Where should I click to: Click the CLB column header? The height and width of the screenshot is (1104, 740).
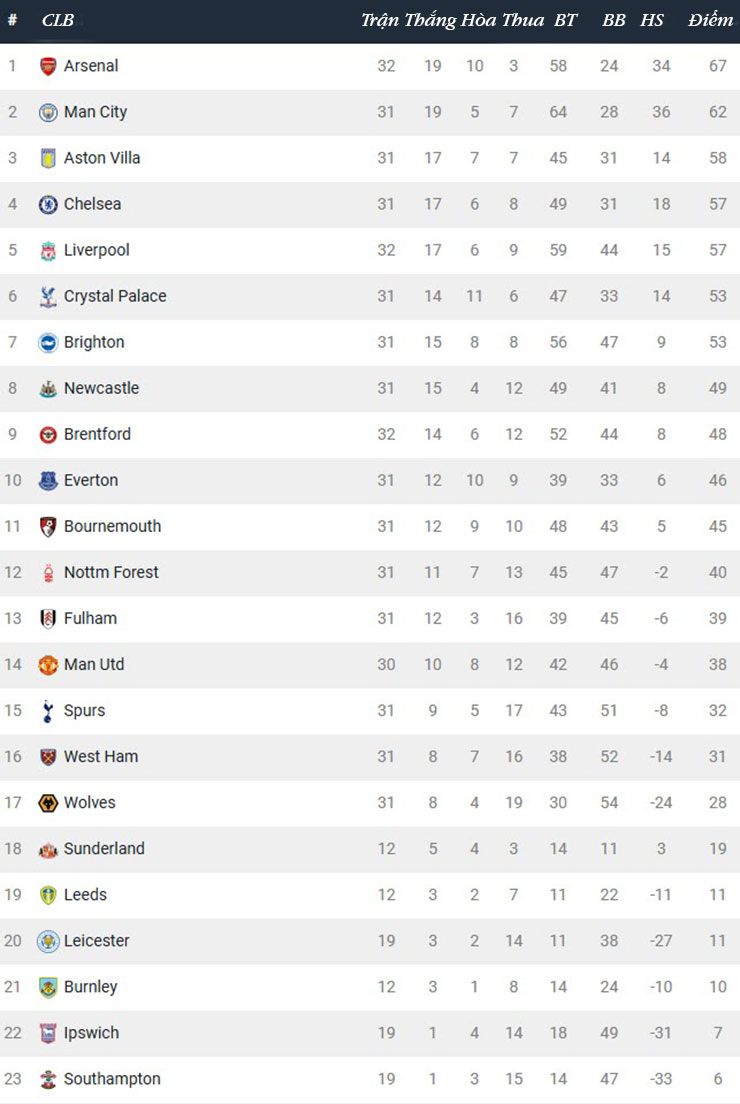click(58, 20)
